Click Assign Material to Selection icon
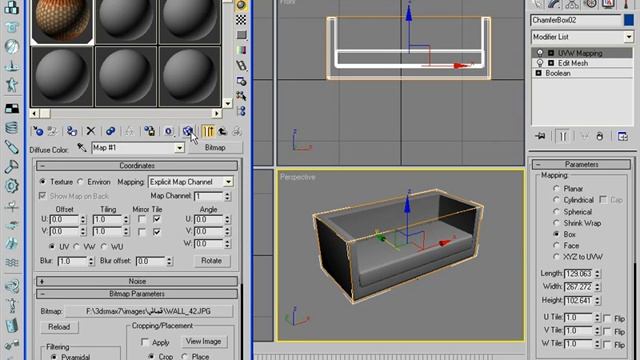 pos(72,131)
